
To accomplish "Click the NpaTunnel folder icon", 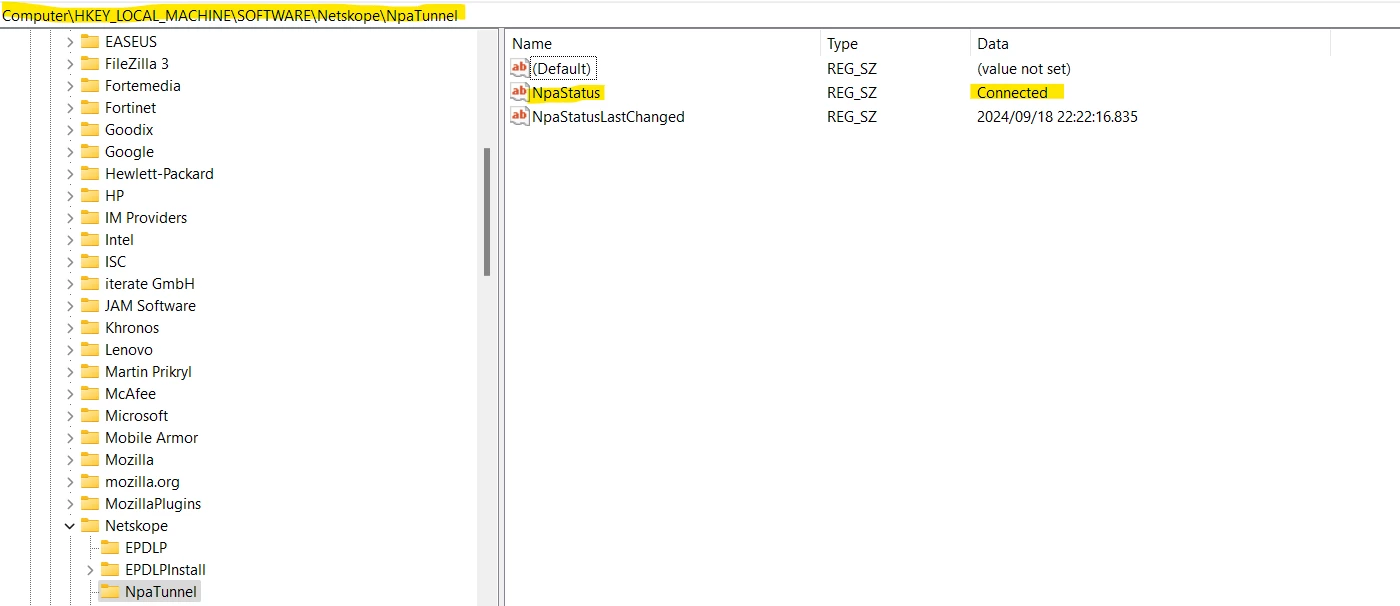I will tap(110, 592).
